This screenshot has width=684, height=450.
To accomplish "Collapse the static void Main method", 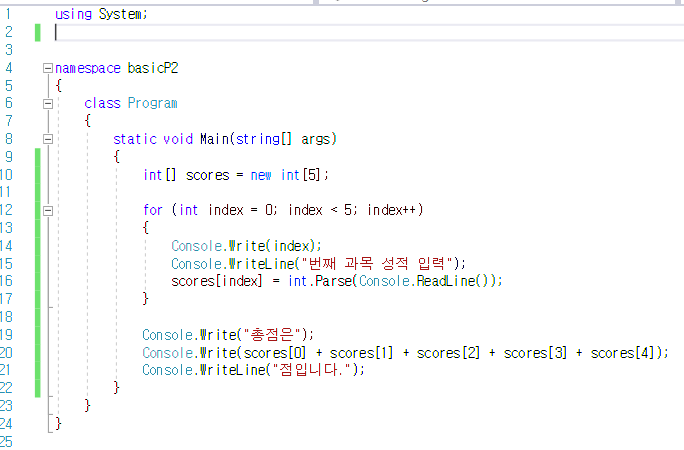I will pos(48,139).
